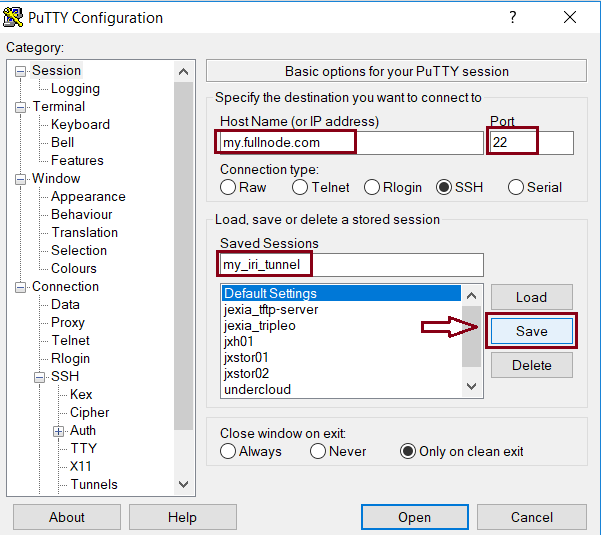This screenshot has width=601, height=535.
Task: Expand the Auth tree node
Action: tap(59, 431)
